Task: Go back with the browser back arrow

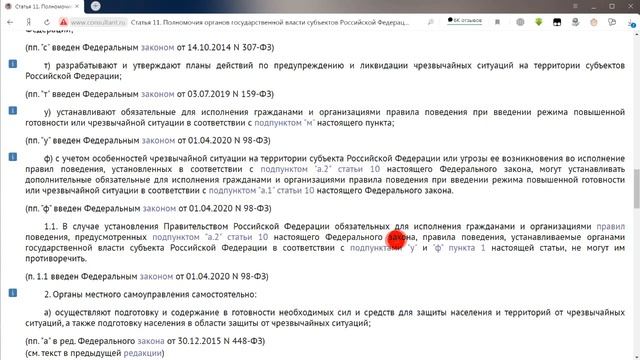Action: pyautogui.click(x=10, y=22)
